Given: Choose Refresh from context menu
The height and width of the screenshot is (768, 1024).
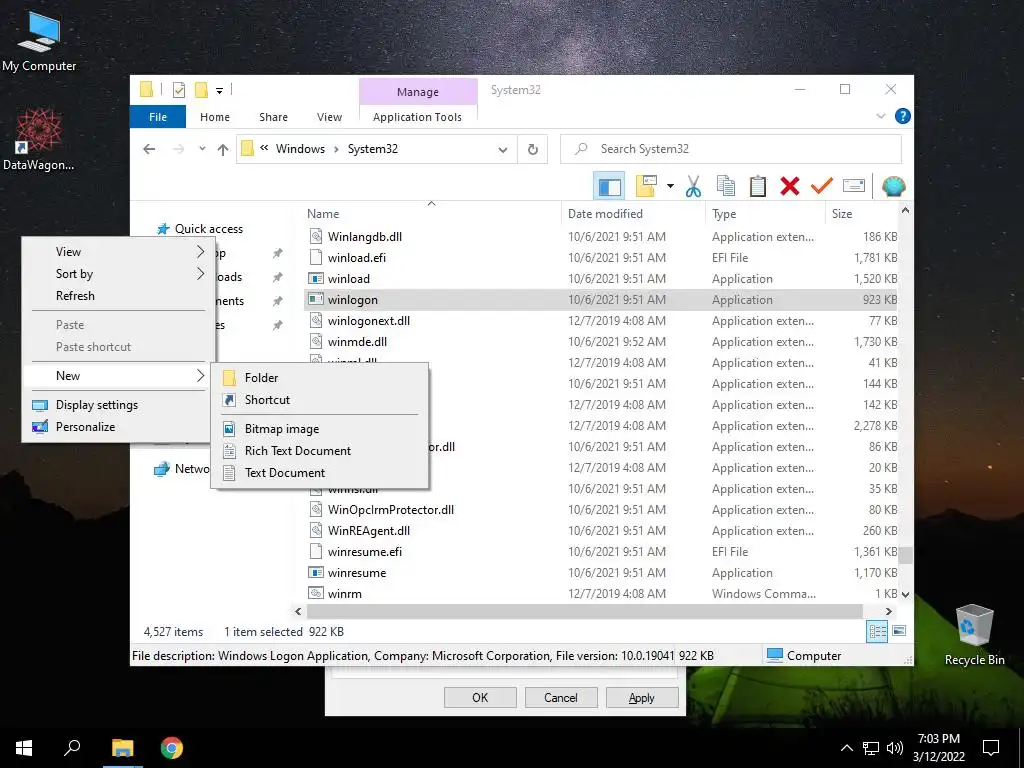Looking at the screenshot, I should 119,296.
